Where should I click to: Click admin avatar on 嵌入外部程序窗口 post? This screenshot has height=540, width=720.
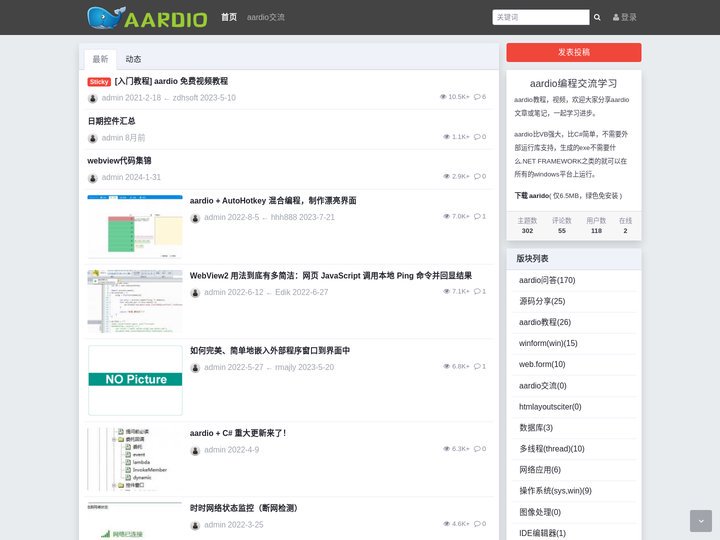click(195, 368)
